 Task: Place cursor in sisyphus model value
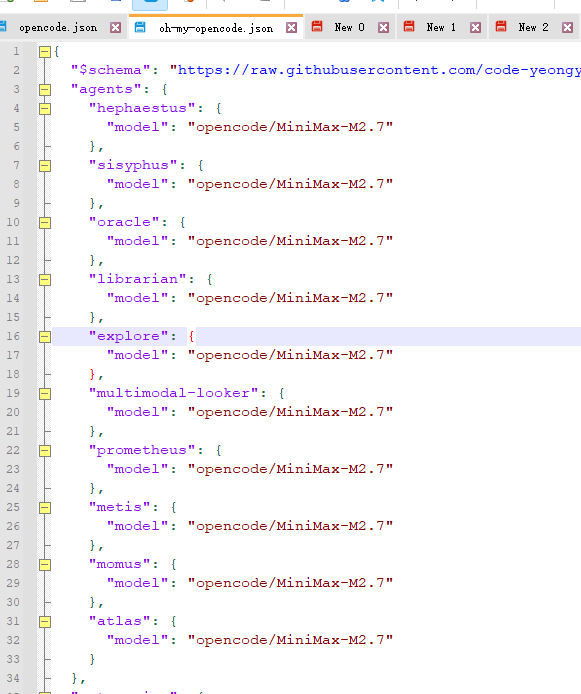coord(290,184)
